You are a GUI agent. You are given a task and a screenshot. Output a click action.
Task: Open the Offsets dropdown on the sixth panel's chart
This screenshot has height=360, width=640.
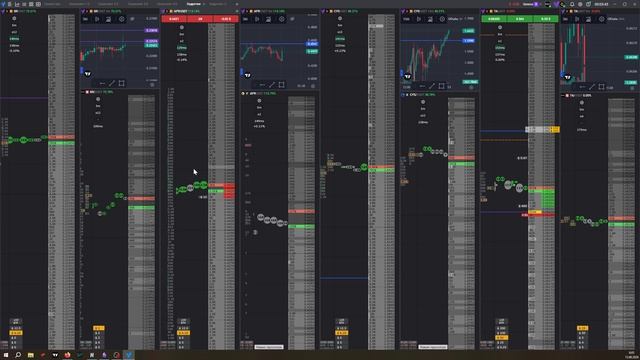click(x=455, y=19)
